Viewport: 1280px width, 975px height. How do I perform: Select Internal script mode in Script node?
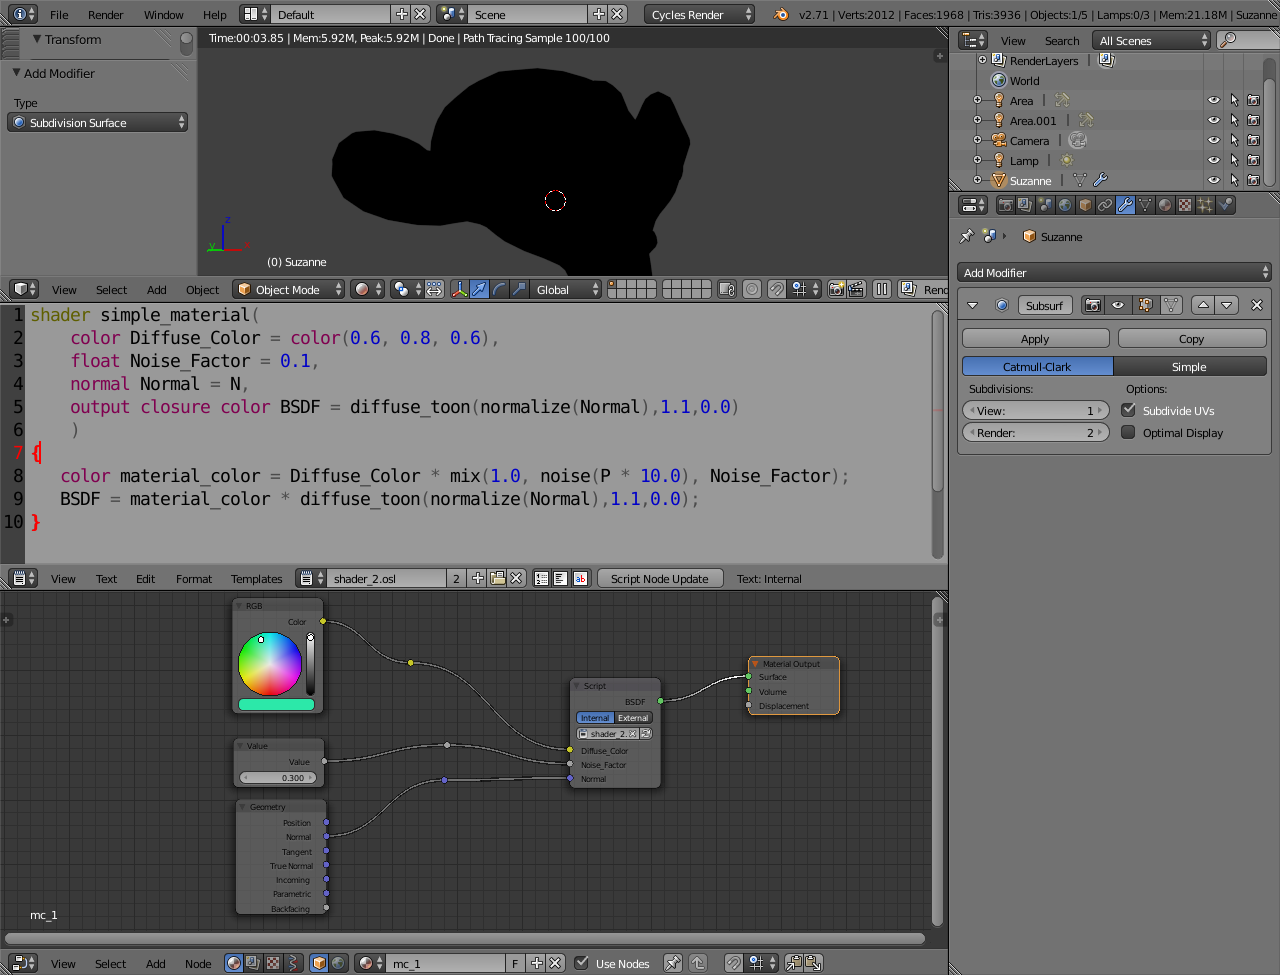coord(595,718)
